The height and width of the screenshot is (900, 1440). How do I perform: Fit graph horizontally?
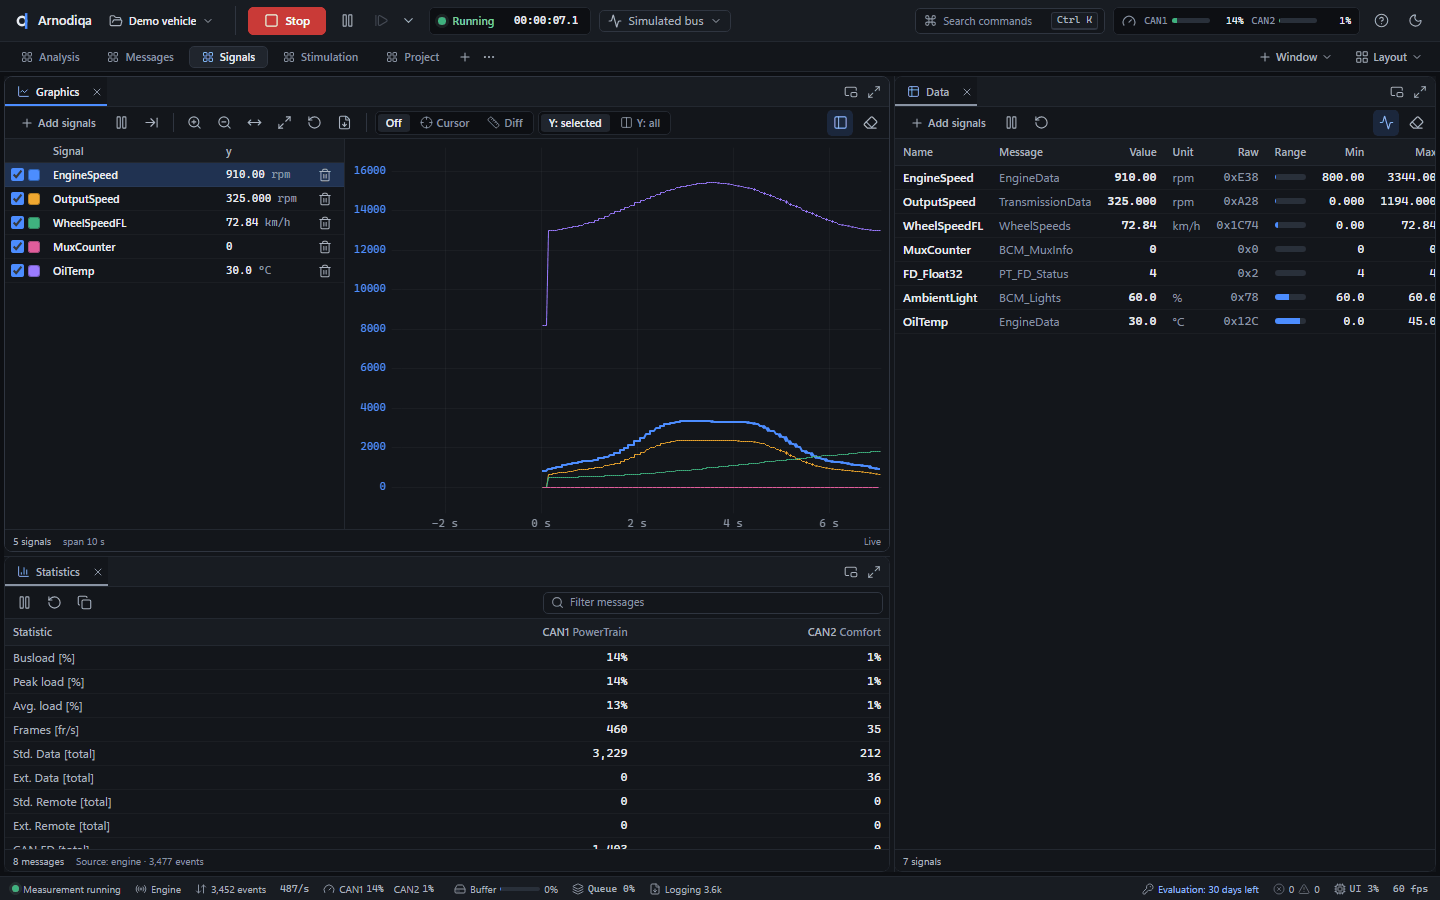coord(255,123)
